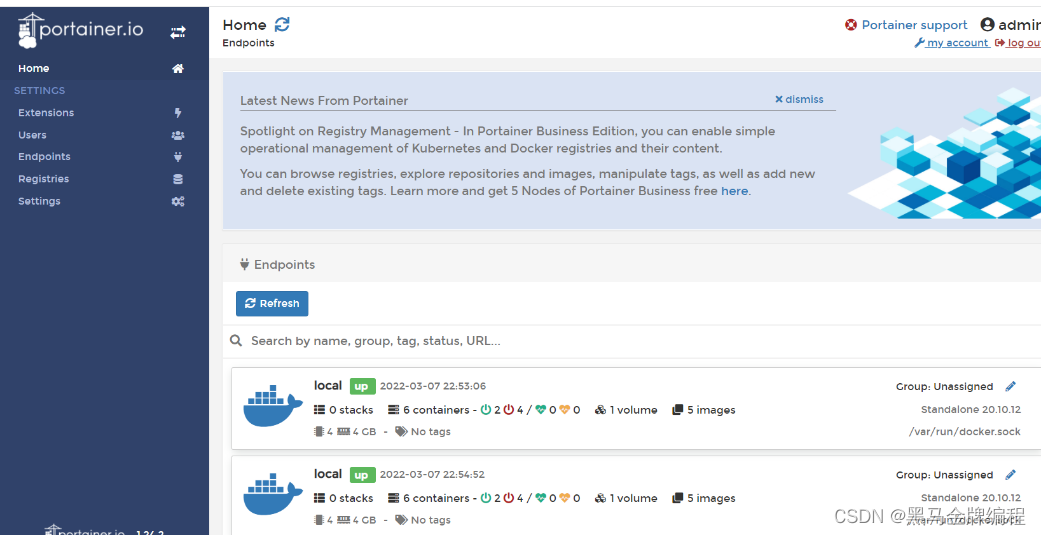Click the images clone icon in first endpoint
Viewport: 1041px width, 535px height.
(x=677, y=410)
